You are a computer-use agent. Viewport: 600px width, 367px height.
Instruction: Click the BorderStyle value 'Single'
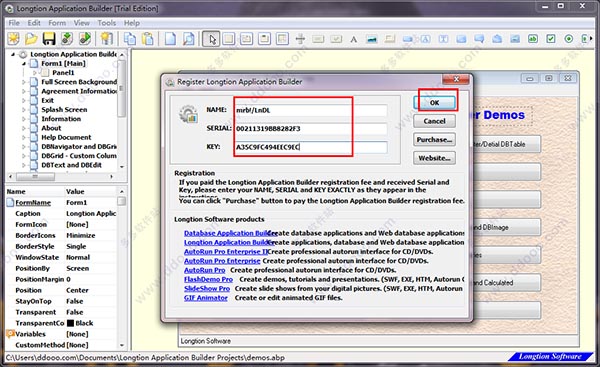click(76, 246)
